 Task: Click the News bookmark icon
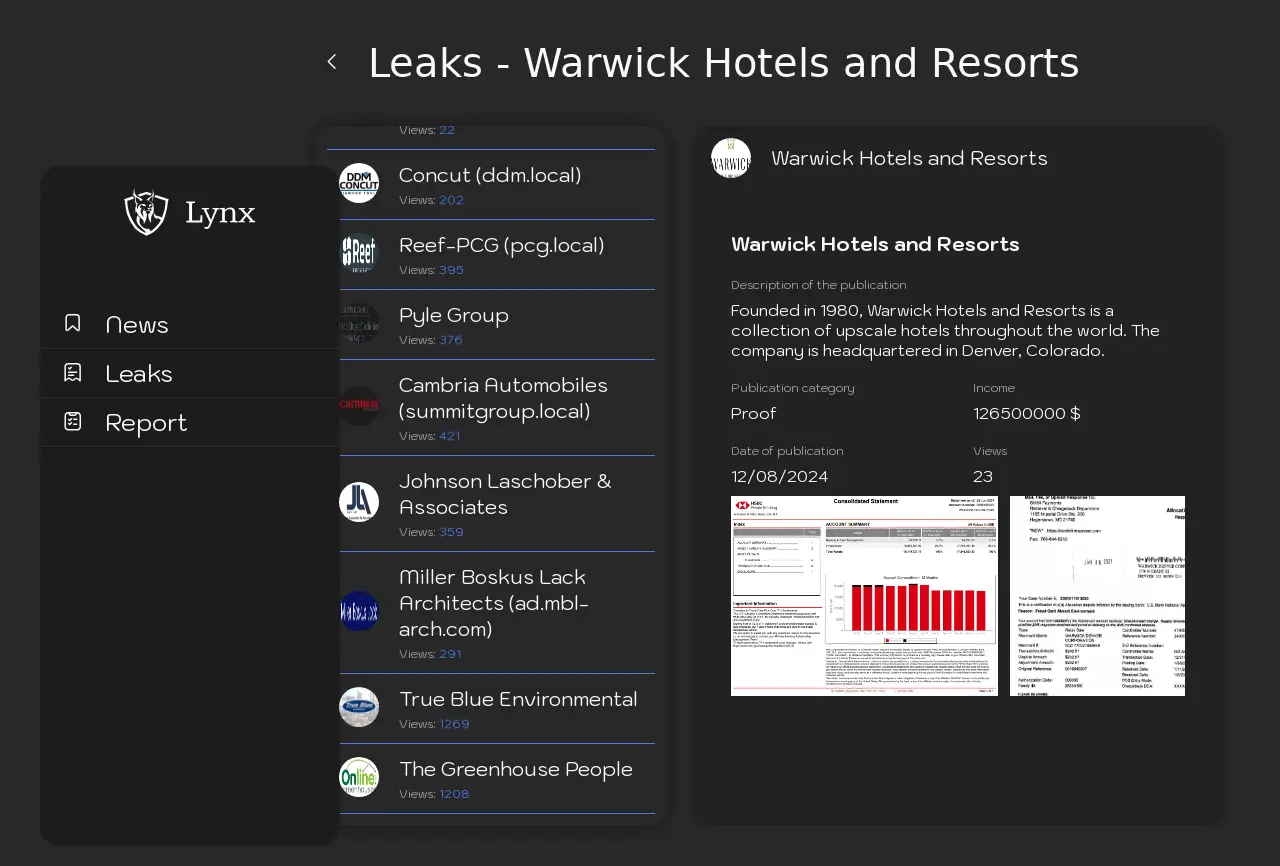pos(73,323)
